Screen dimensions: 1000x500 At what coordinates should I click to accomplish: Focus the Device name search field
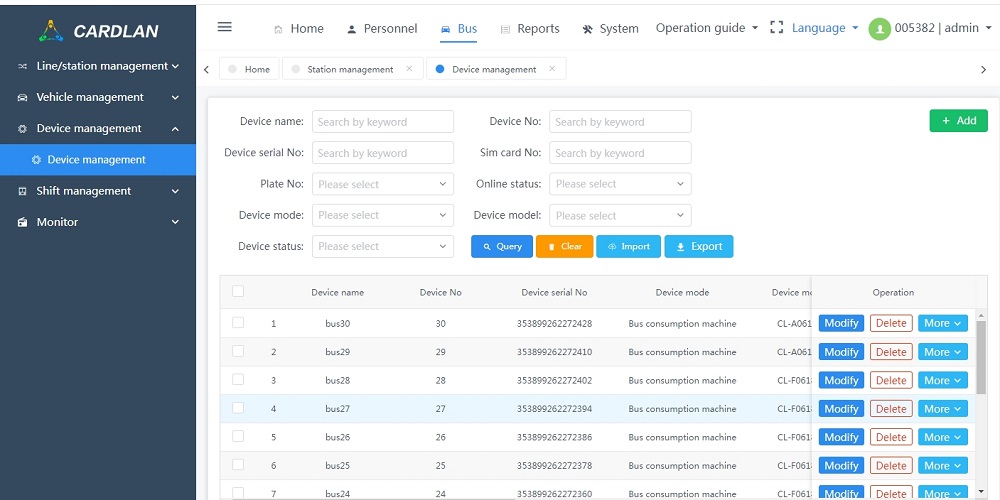[x=383, y=122]
